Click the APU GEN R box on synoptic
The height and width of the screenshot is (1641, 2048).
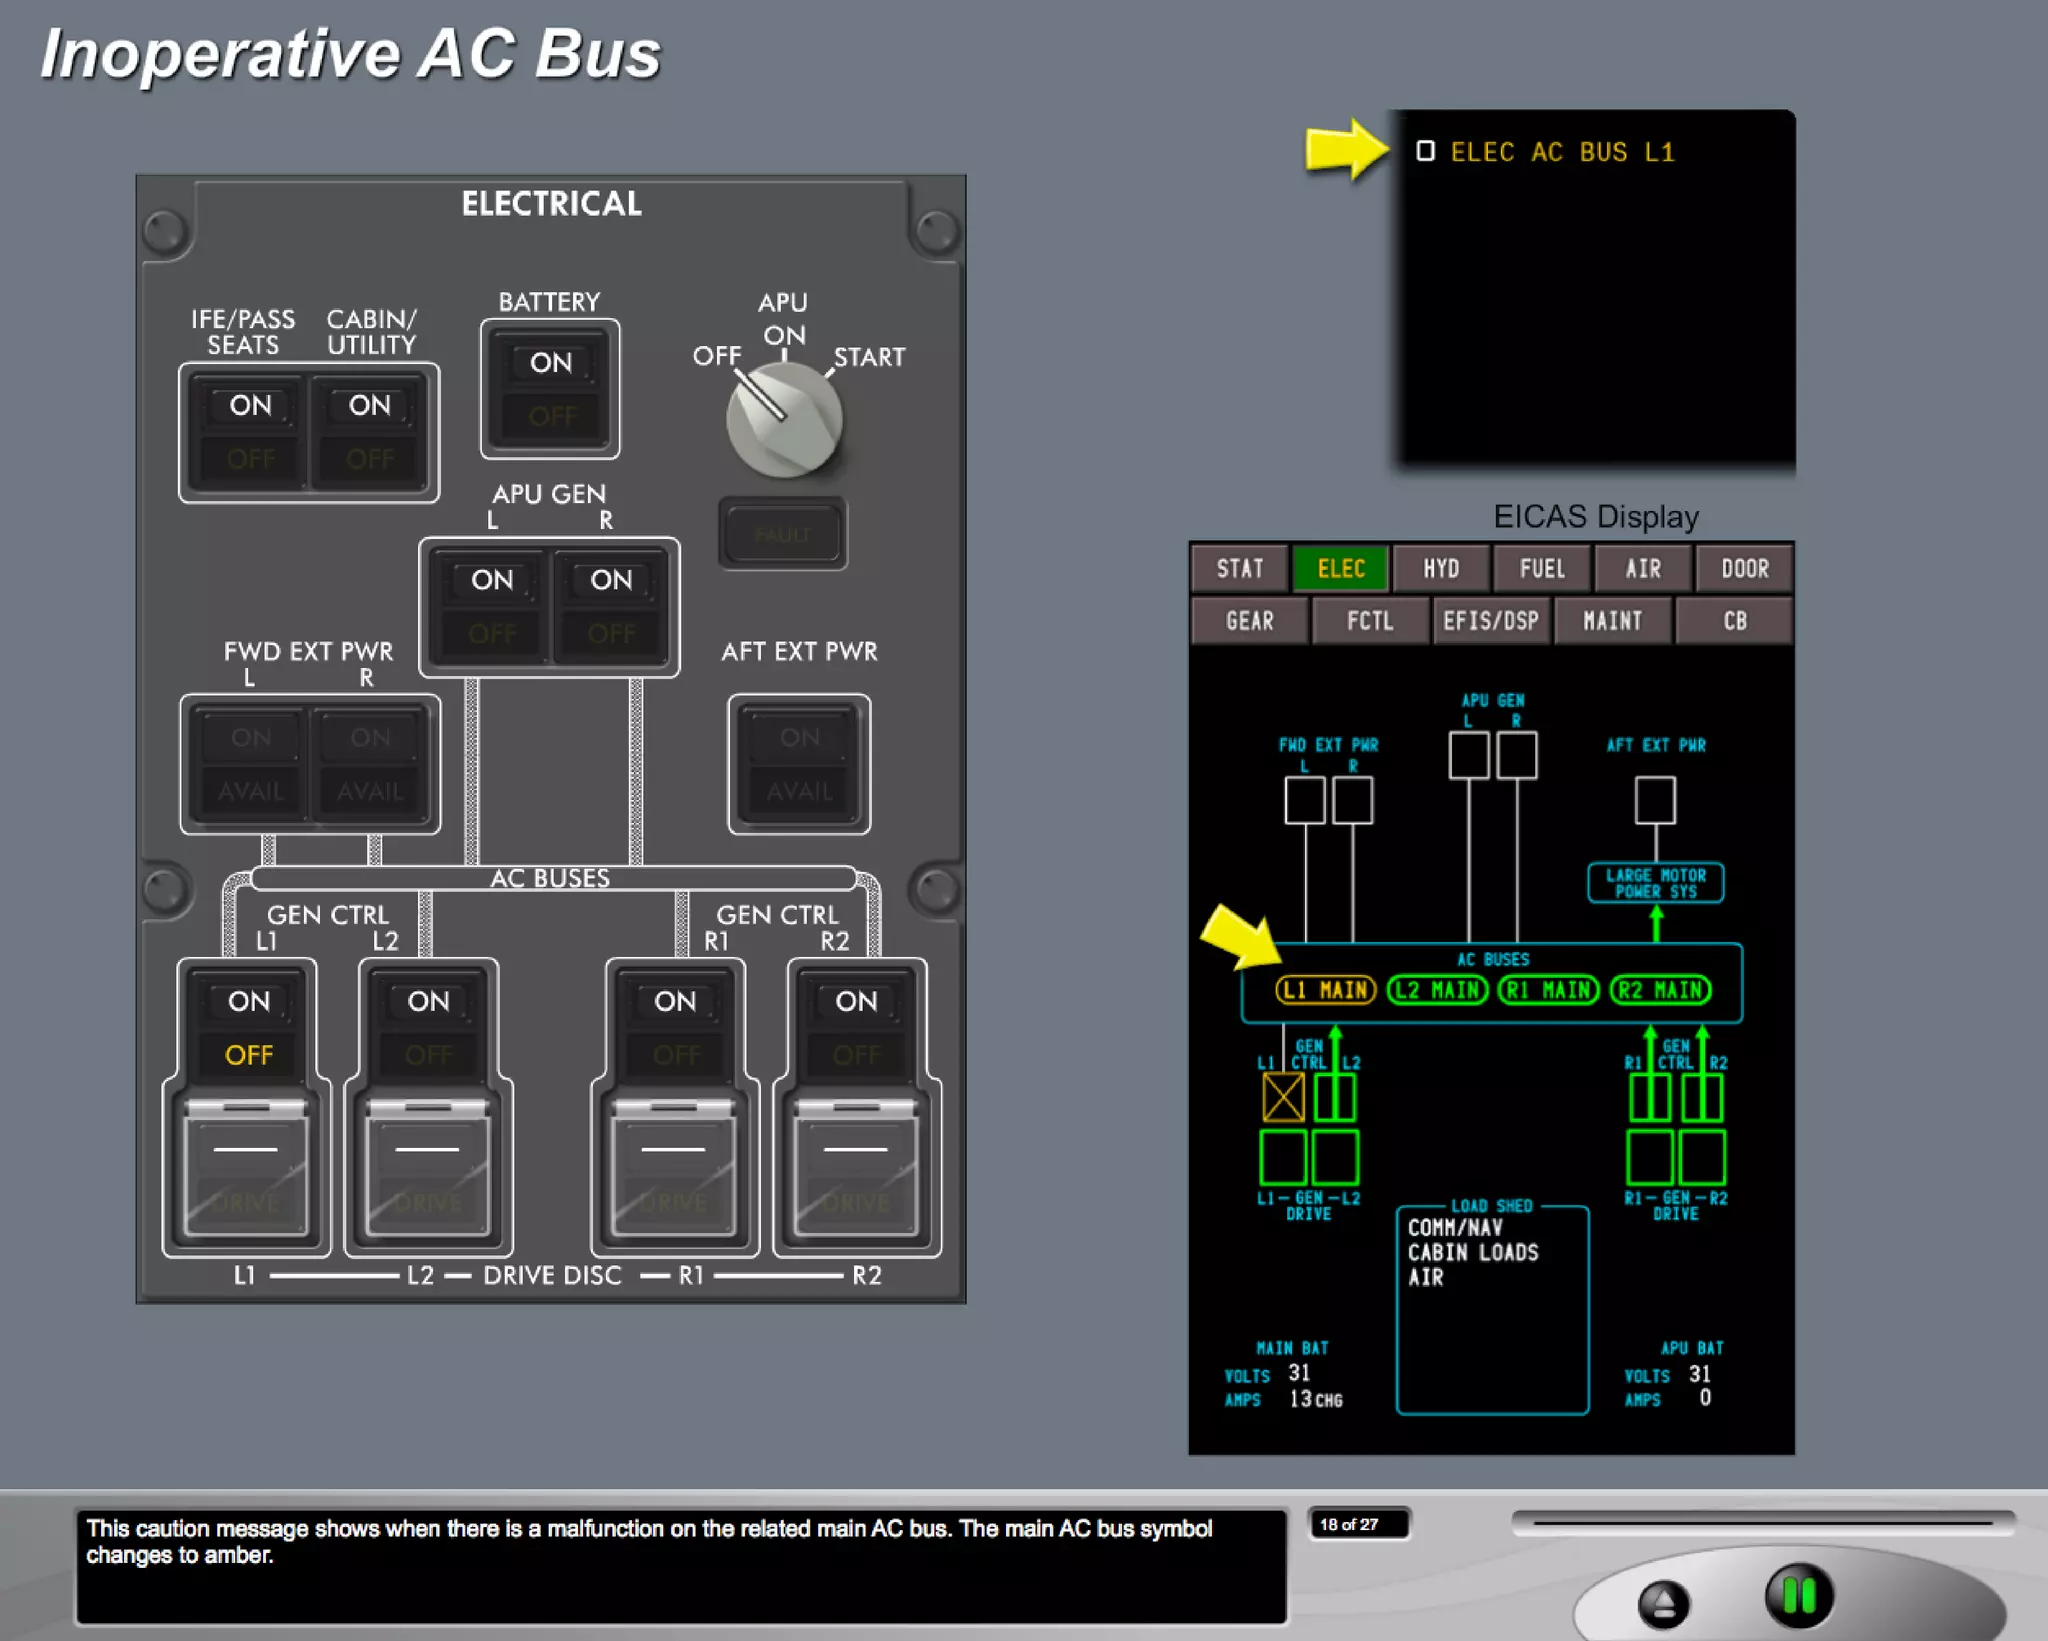1517,755
